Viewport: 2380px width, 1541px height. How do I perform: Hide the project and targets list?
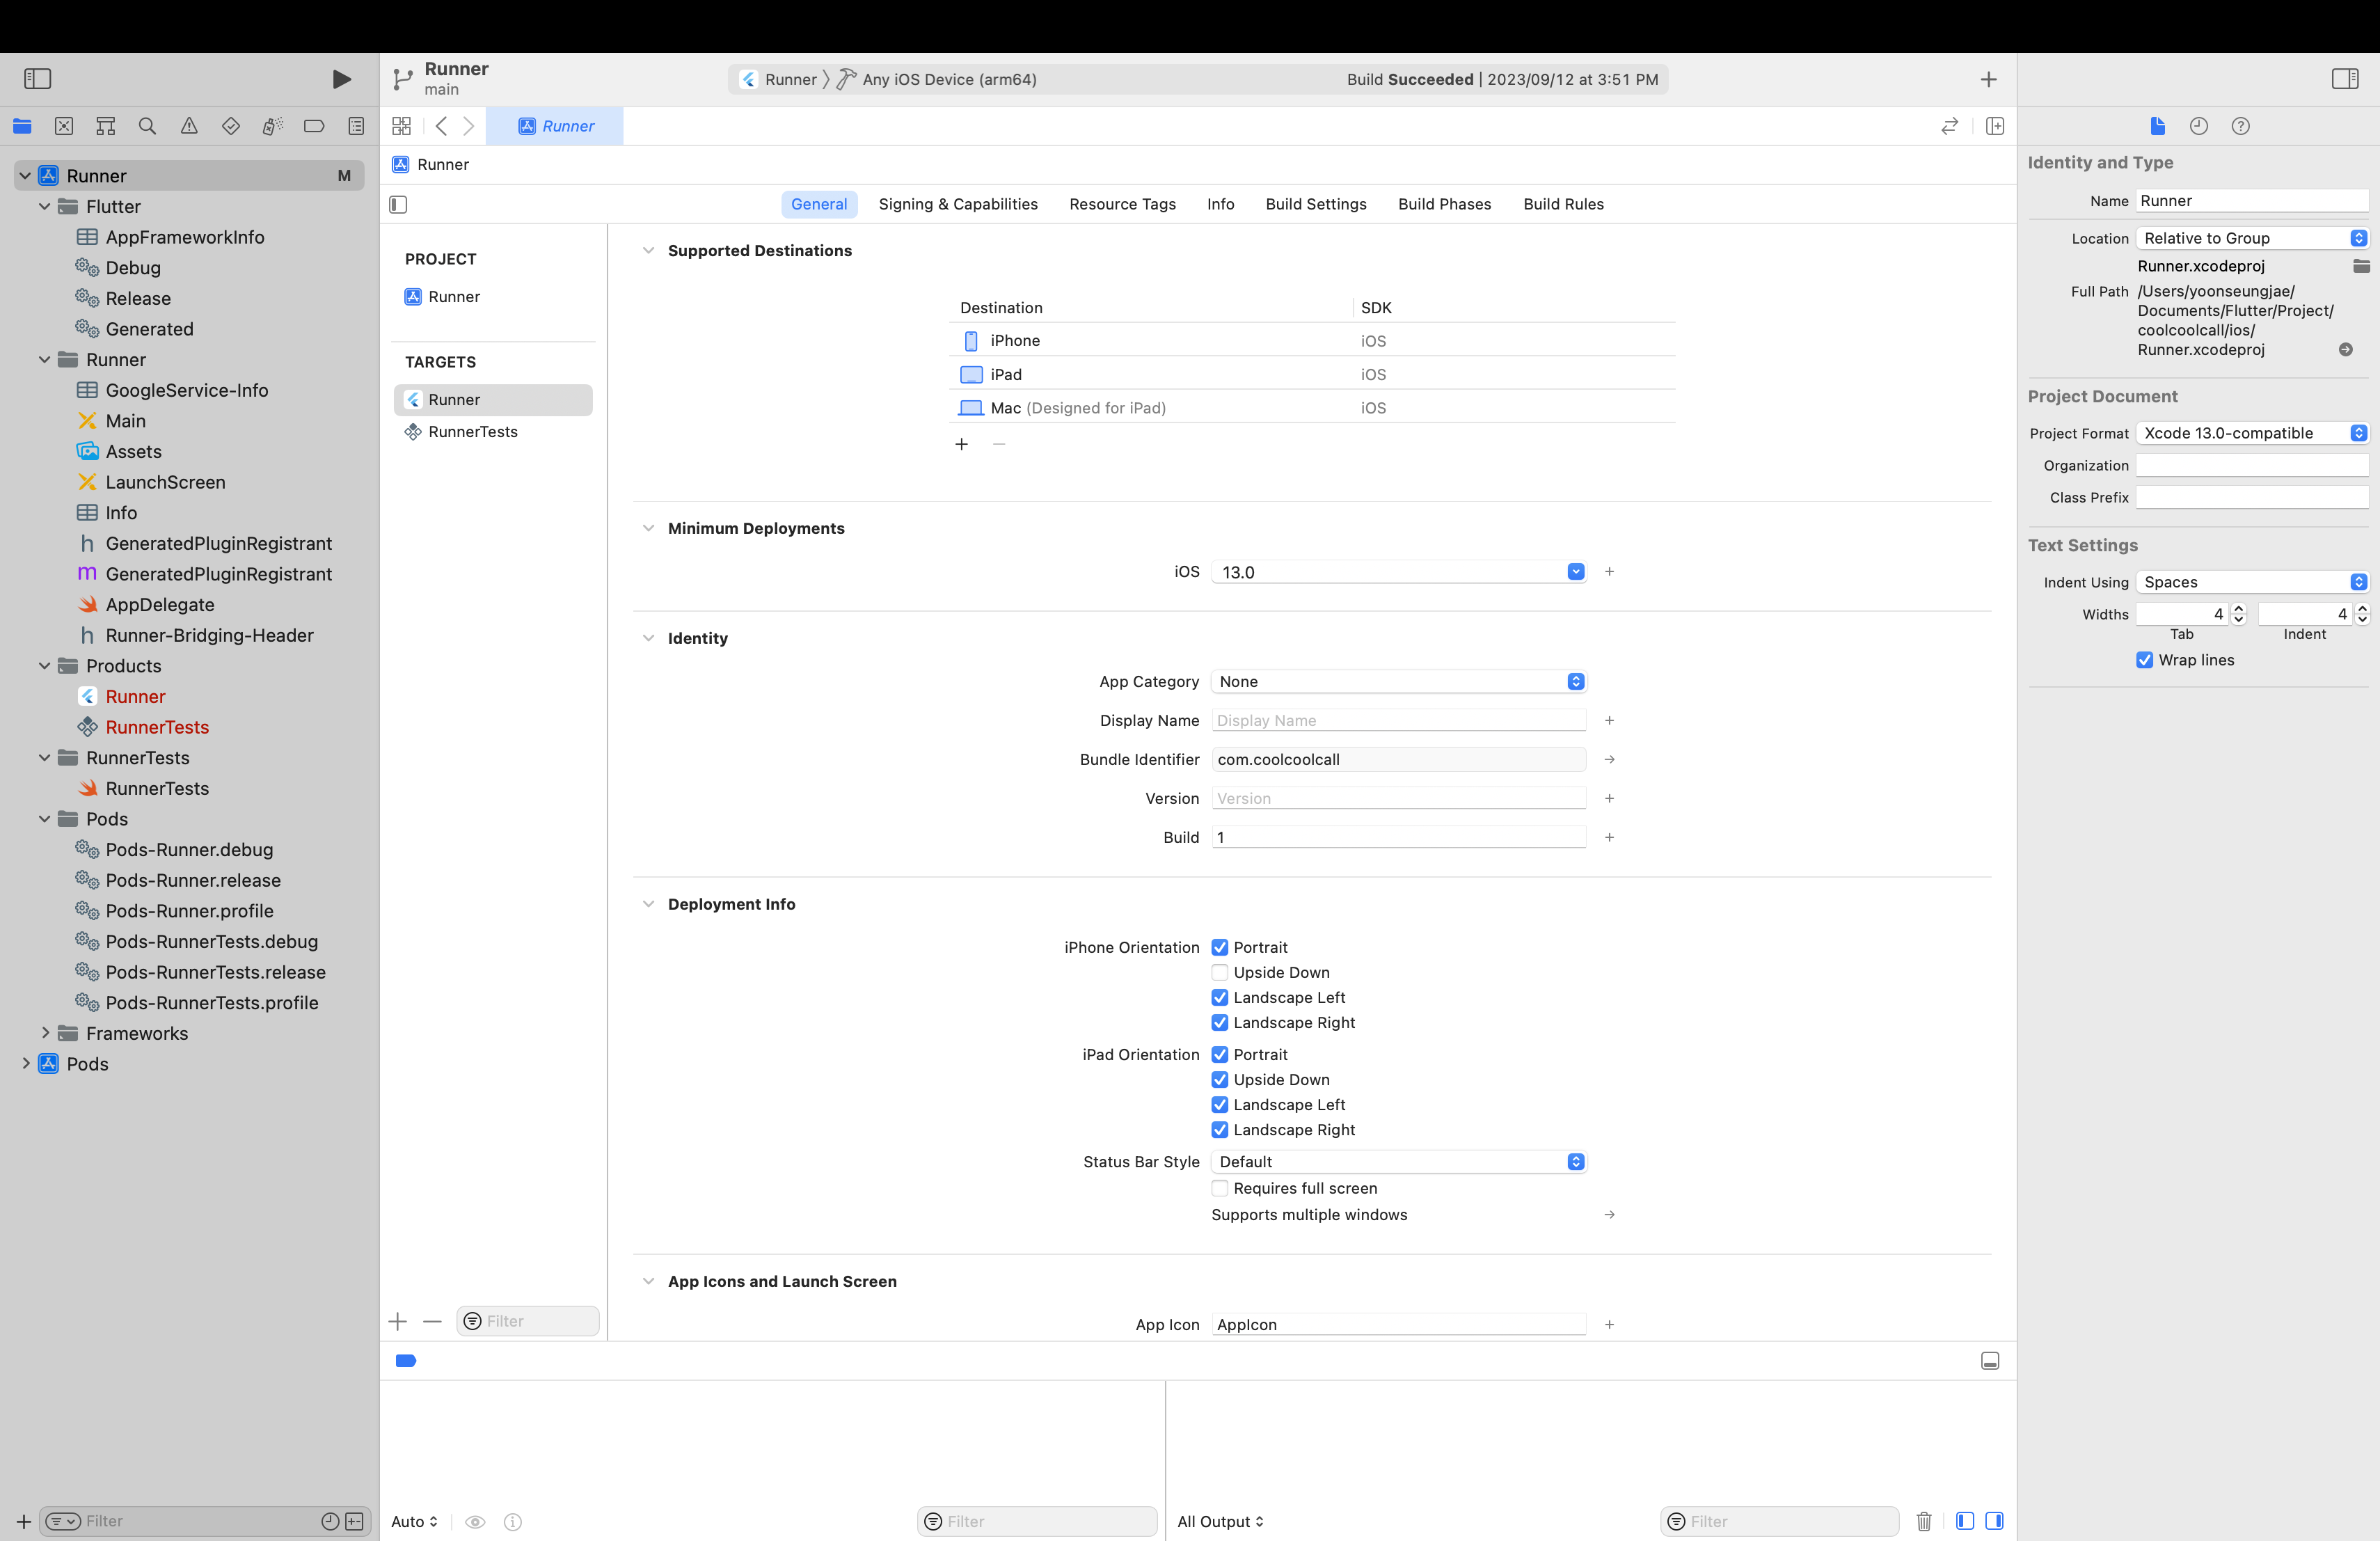(x=398, y=204)
